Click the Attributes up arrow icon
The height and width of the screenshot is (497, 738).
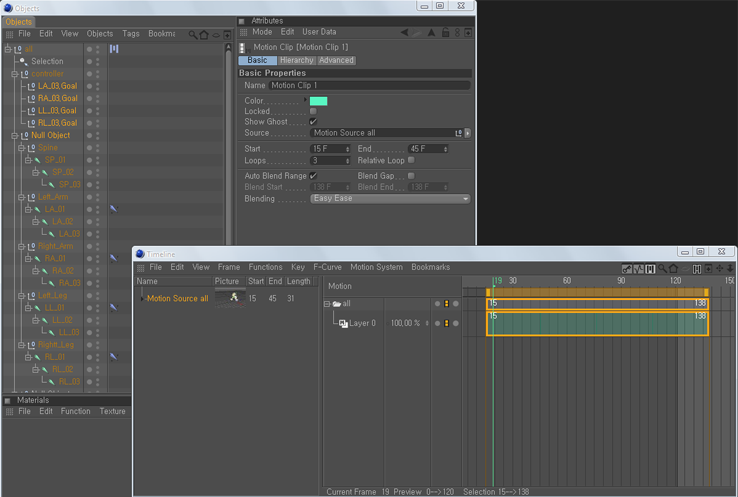[x=431, y=32]
